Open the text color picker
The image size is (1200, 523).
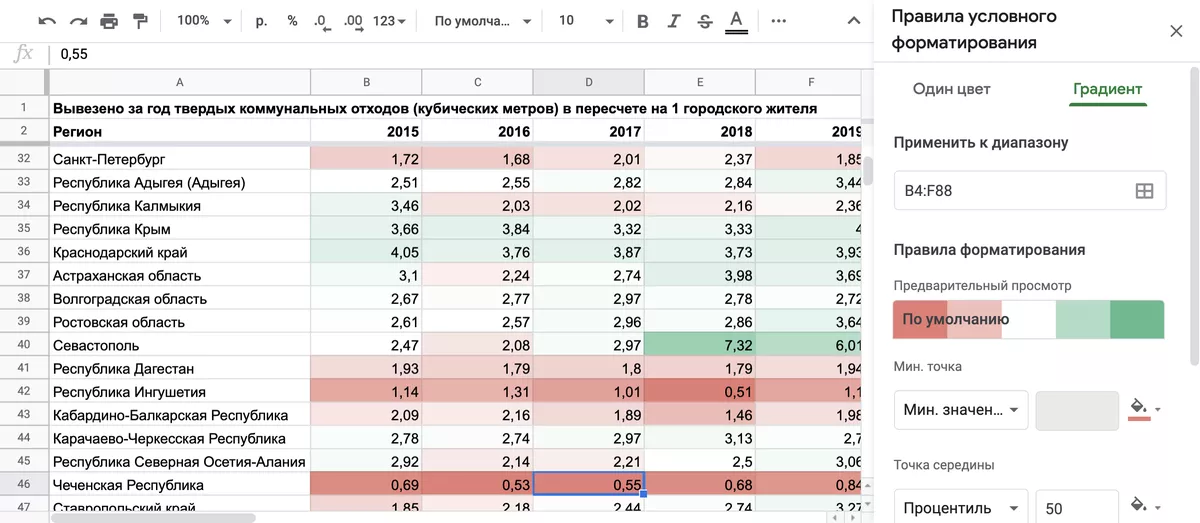click(x=736, y=21)
